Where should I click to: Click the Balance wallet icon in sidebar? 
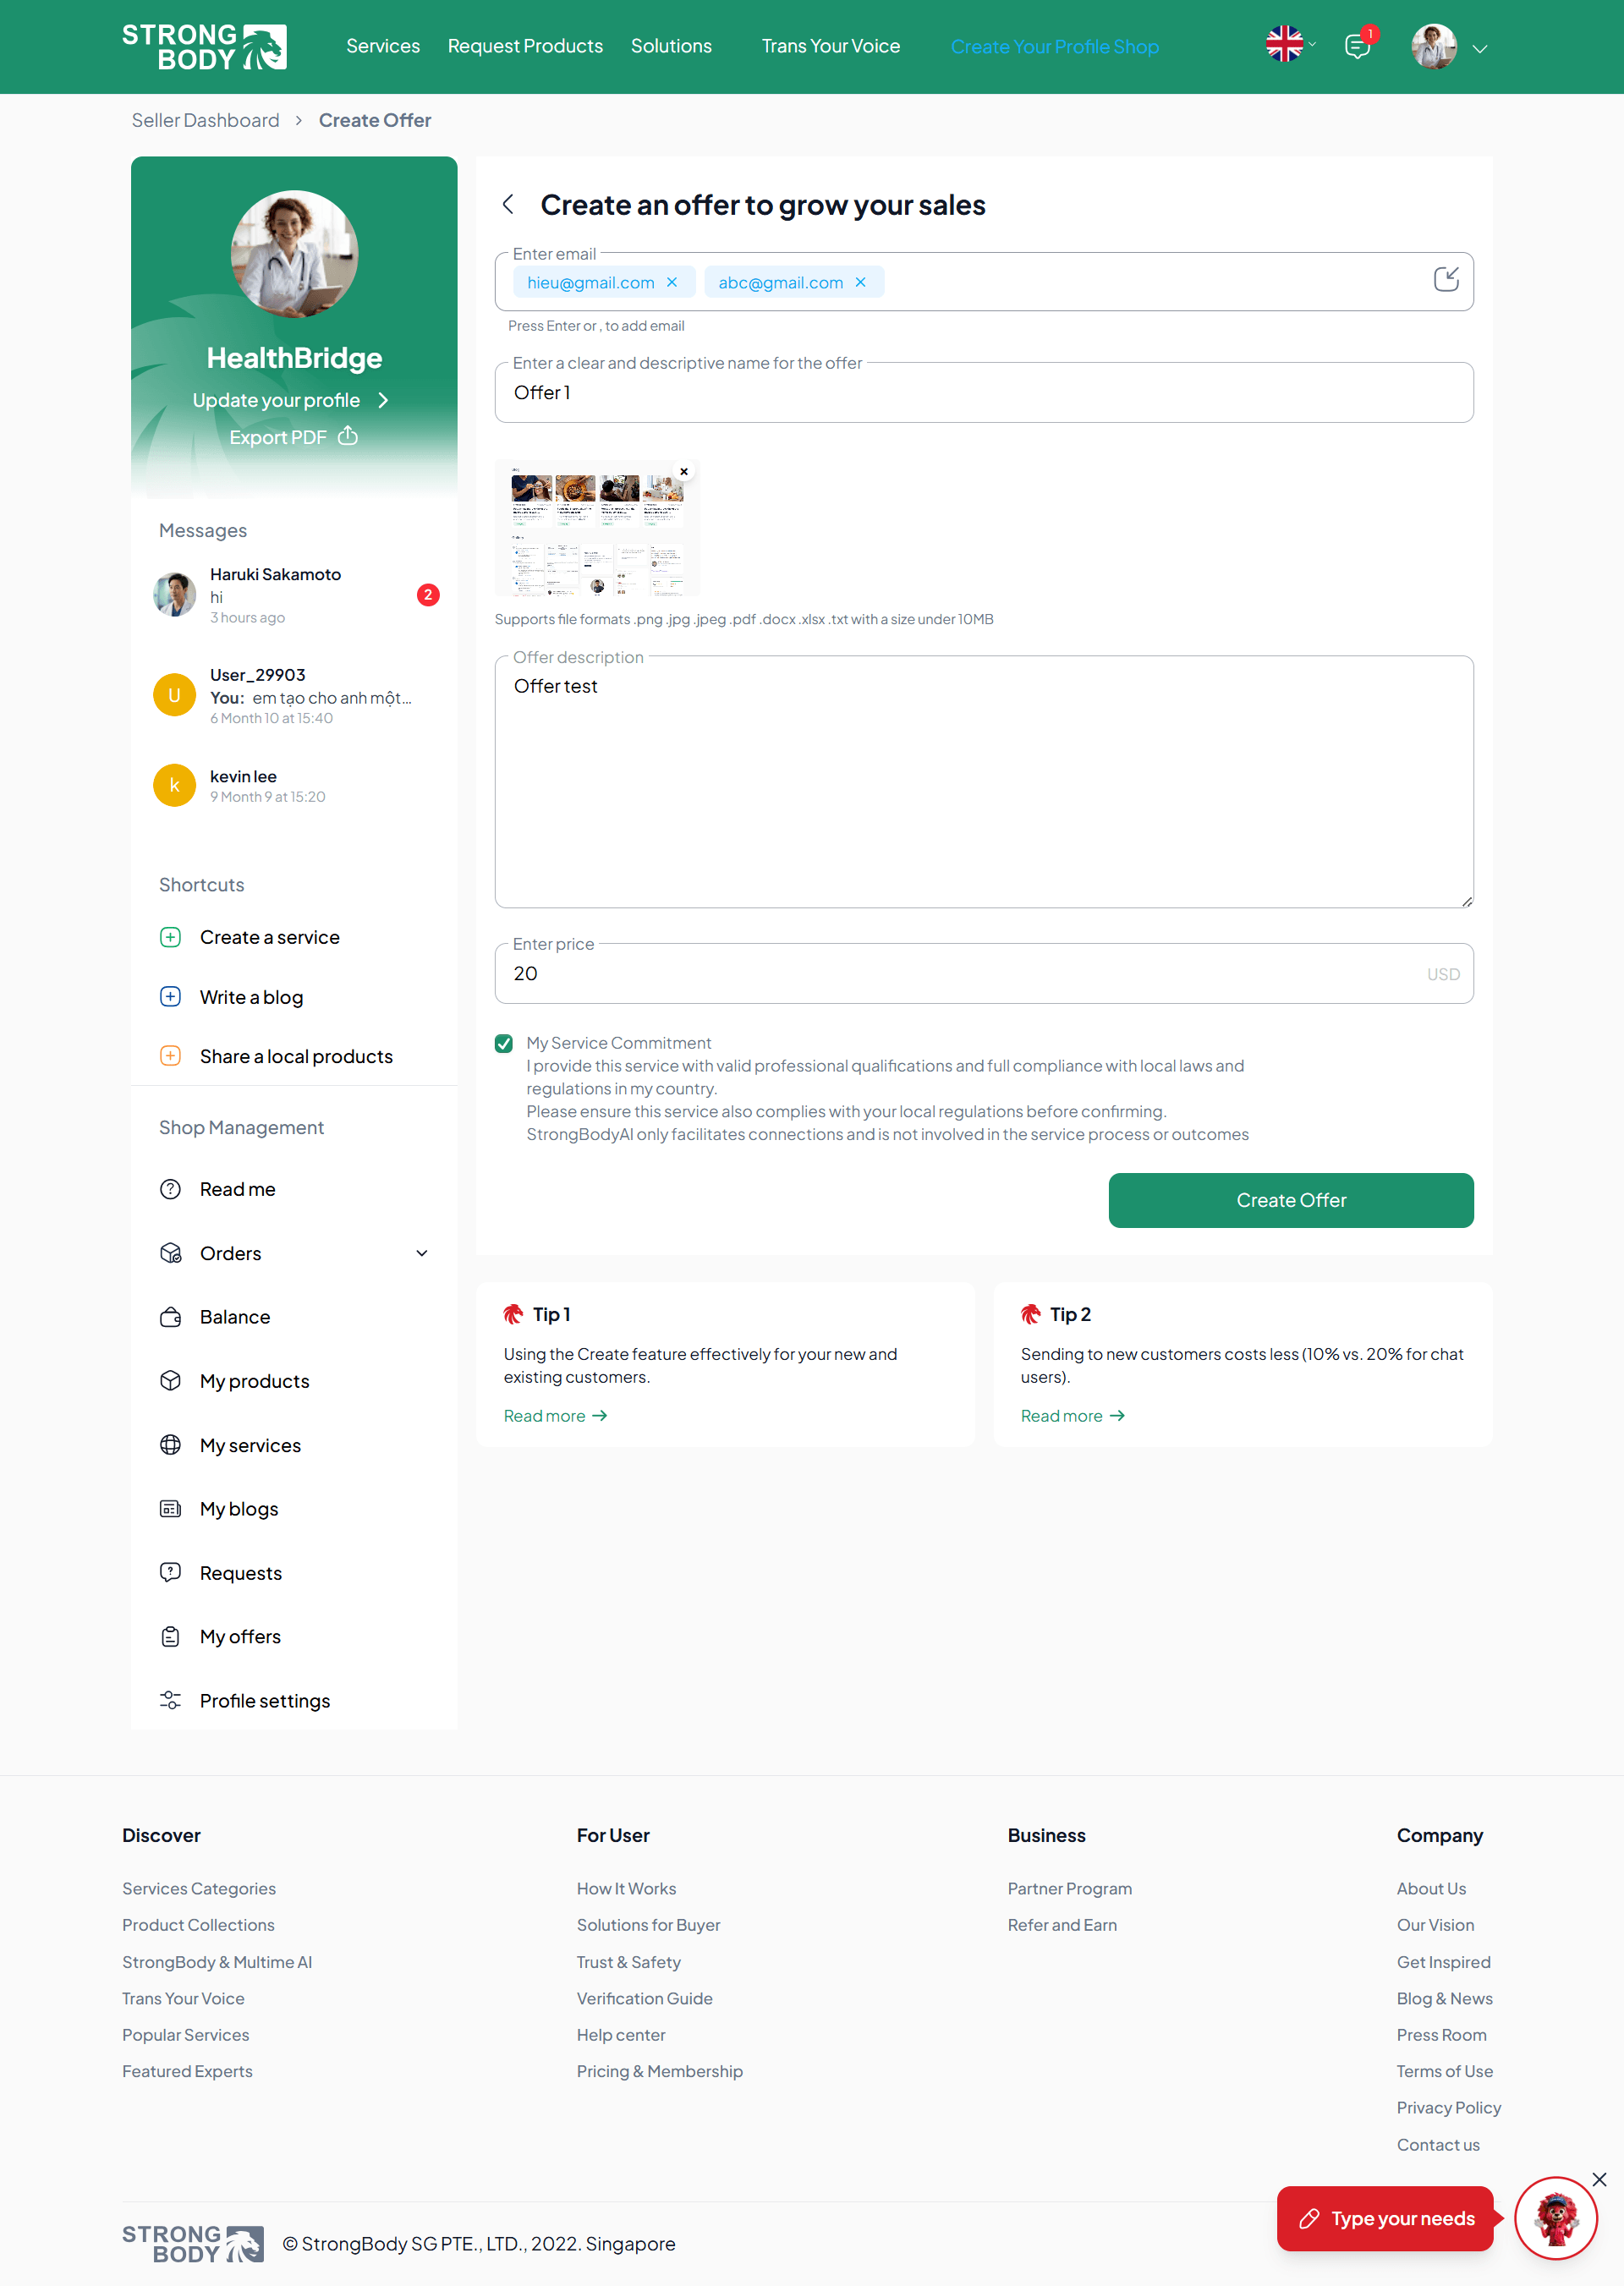click(171, 1317)
